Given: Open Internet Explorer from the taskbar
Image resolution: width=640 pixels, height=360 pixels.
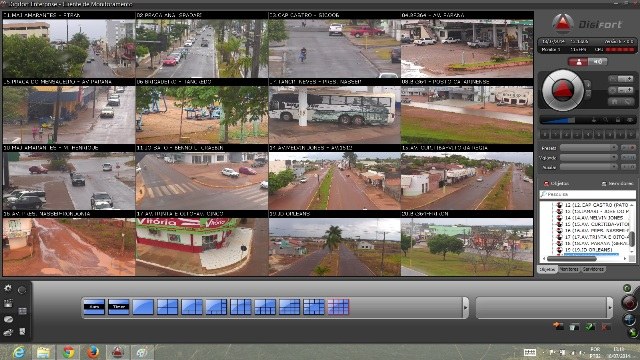Looking at the screenshot, I should [19, 352].
